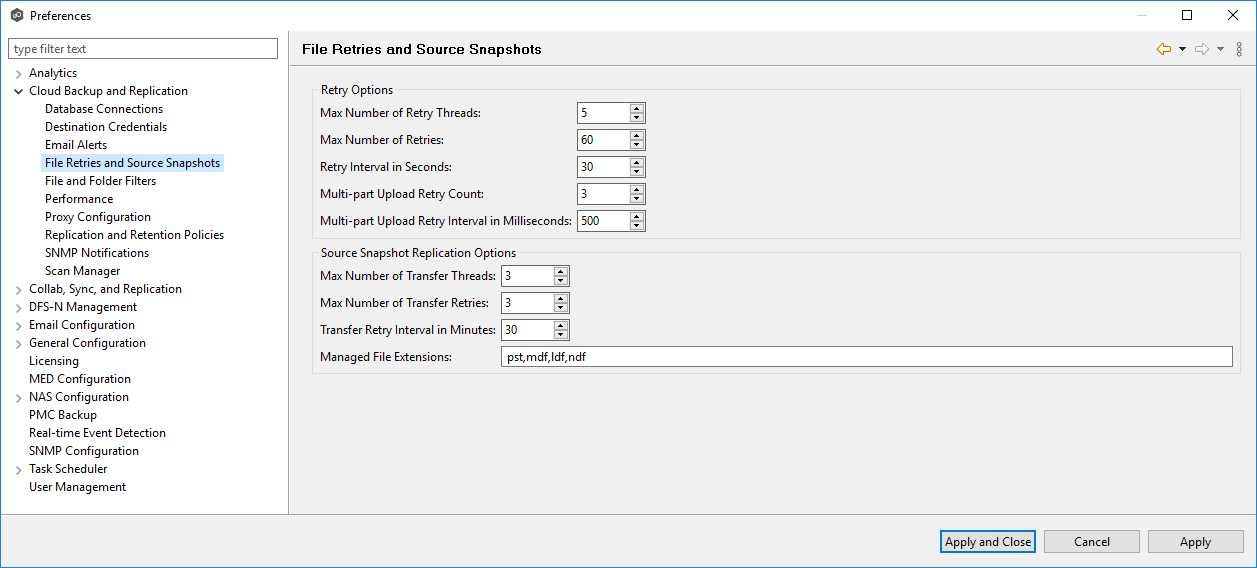Open the Email Alerts preferences page

(76, 145)
